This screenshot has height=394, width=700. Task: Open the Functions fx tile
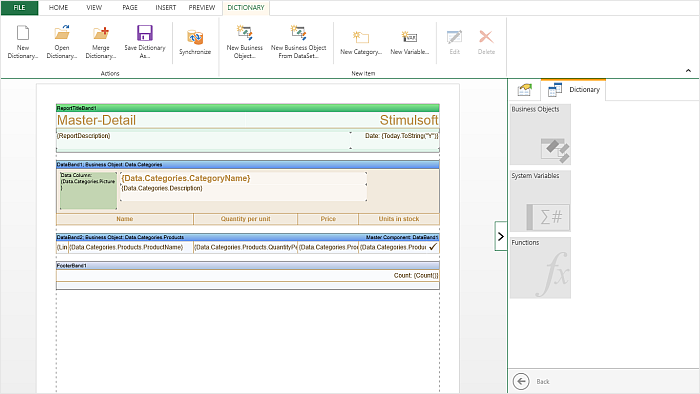pyautogui.click(x=540, y=268)
